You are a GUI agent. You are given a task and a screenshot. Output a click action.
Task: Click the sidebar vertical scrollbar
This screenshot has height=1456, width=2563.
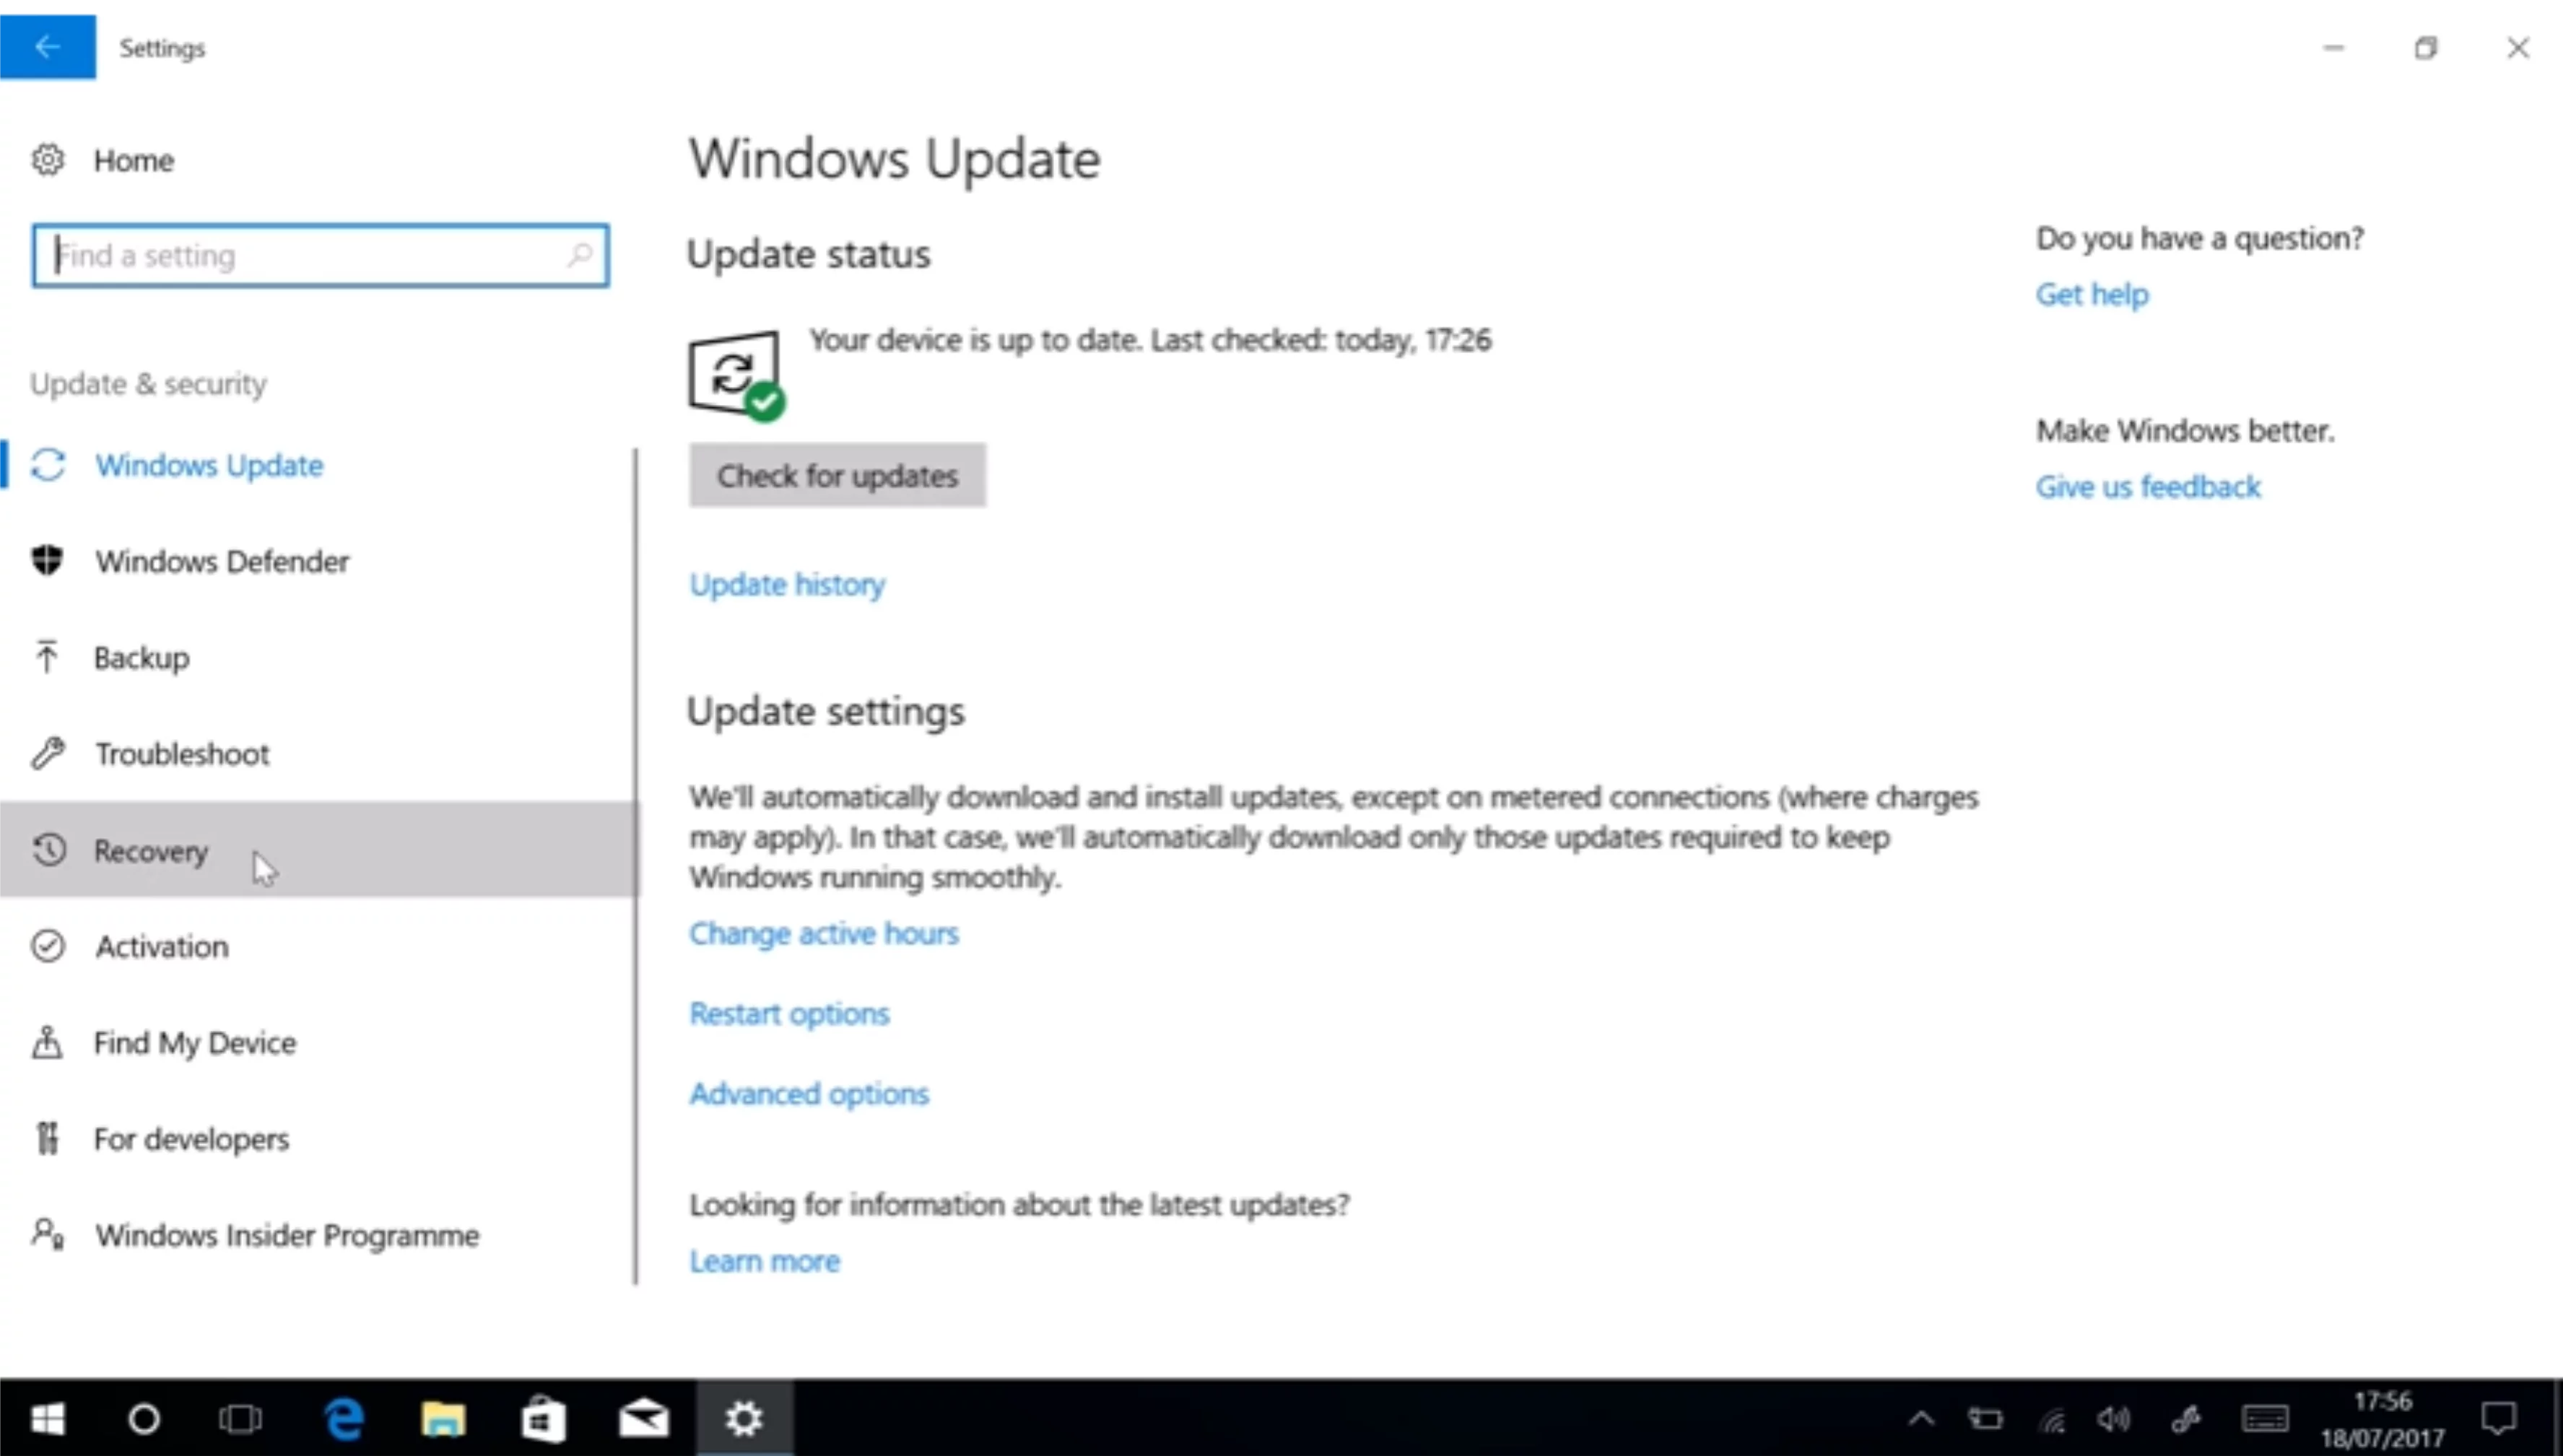click(x=635, y=866)
